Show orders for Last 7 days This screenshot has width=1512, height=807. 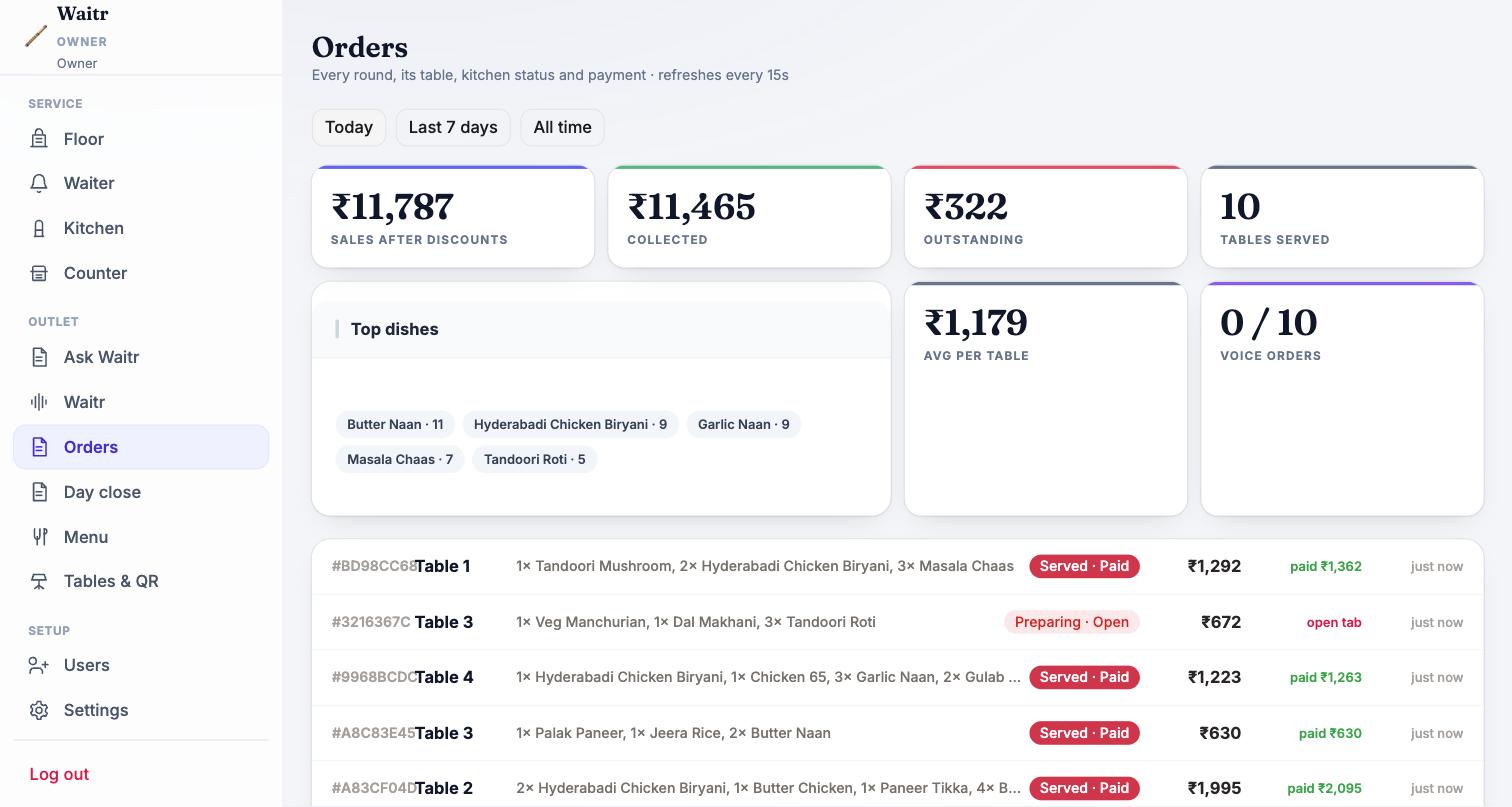[x=453, y=127]
